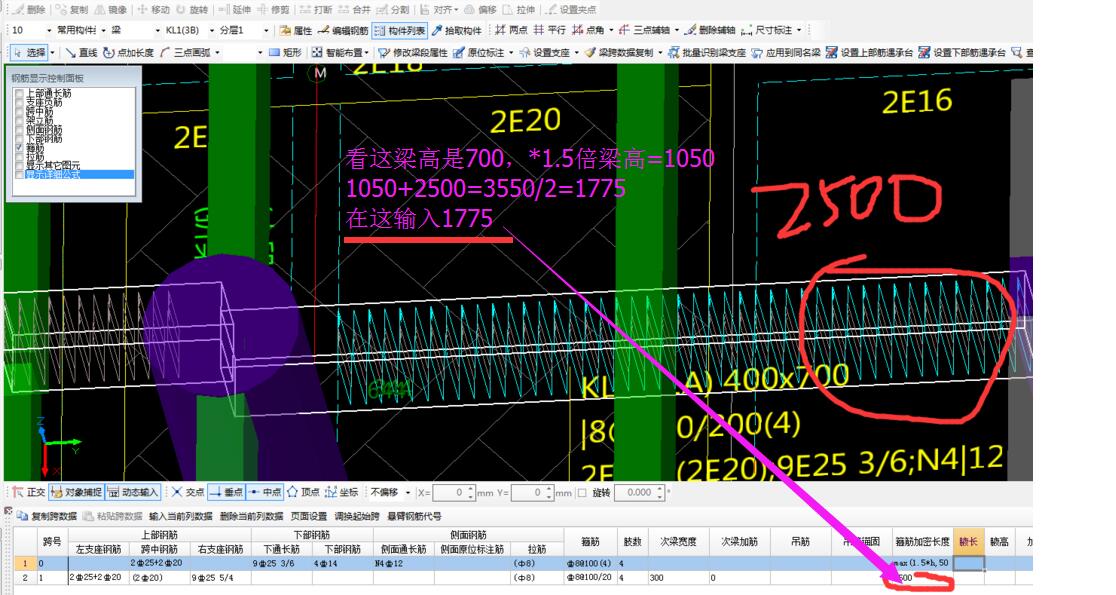Select the 移动 (move) tool
Screen dimensions: 1116x595
[x=154, y=10]
